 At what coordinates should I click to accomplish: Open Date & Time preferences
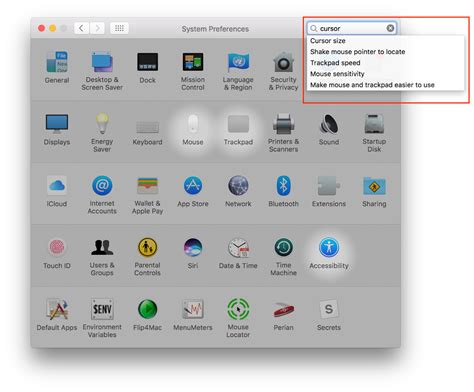[238, 253]
